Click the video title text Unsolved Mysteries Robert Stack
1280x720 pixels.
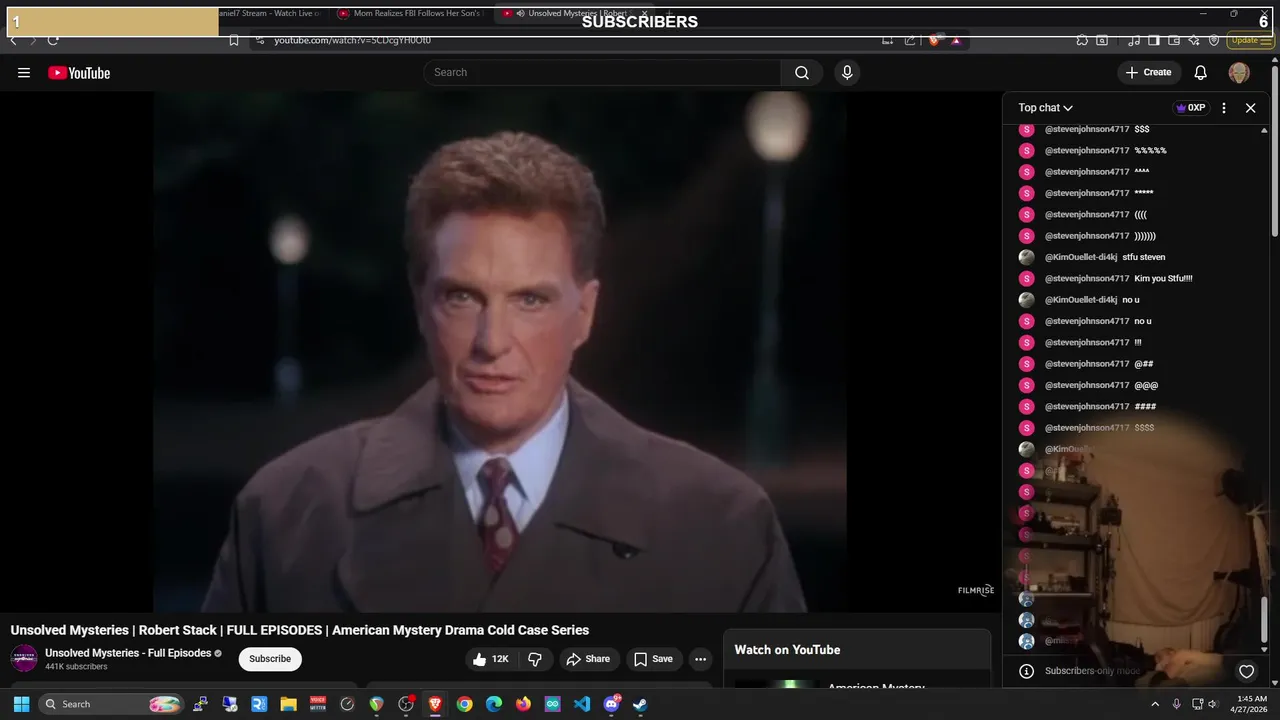pyautogui.click(x=300, y=630)
